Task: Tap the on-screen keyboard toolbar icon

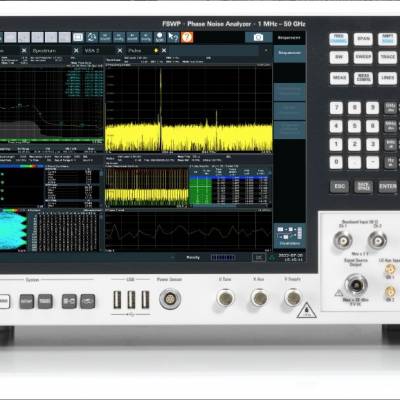Action: tap(78, 37)
